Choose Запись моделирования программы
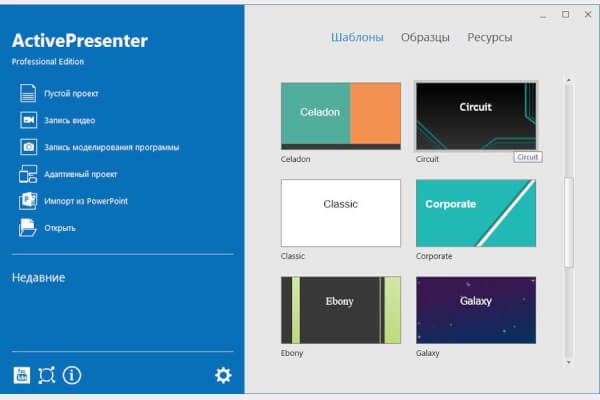600x400 pixels. 111,147
